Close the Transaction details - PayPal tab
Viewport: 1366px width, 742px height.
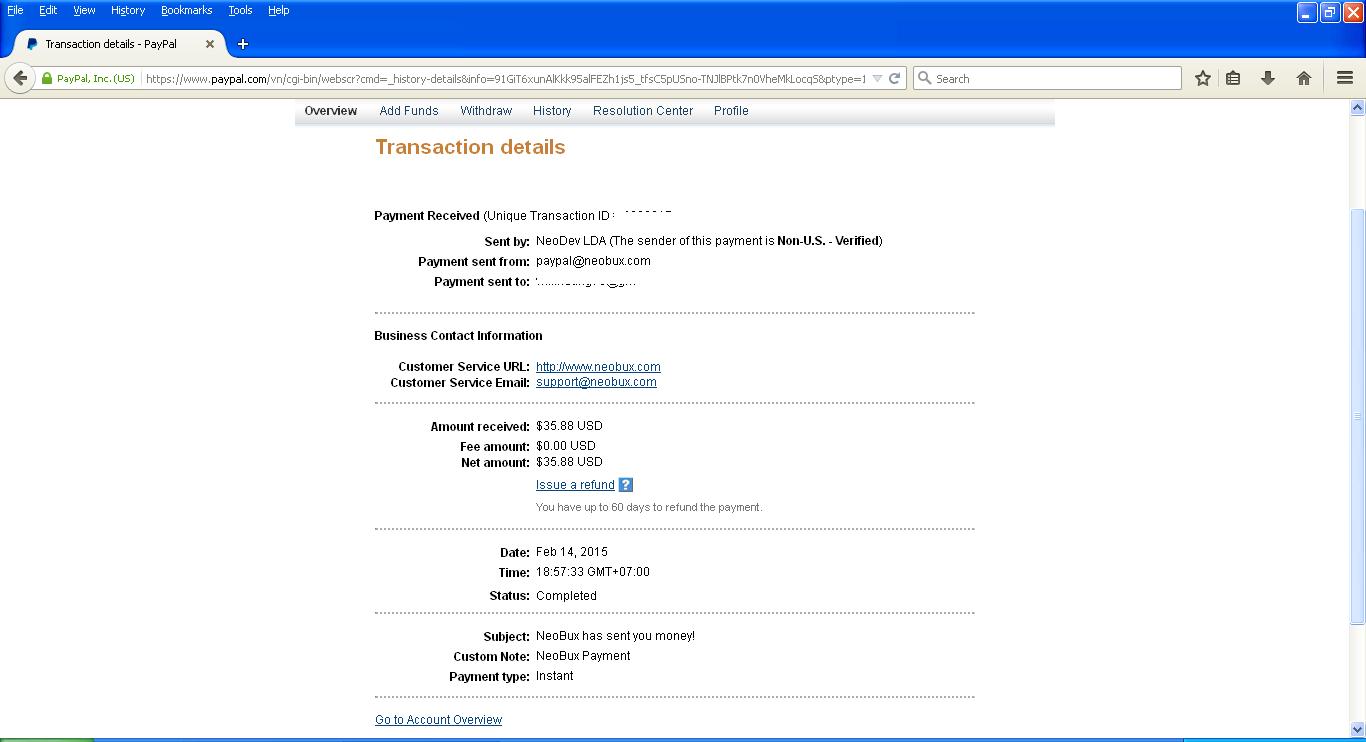pyautogui.click(x=210, y=44)
